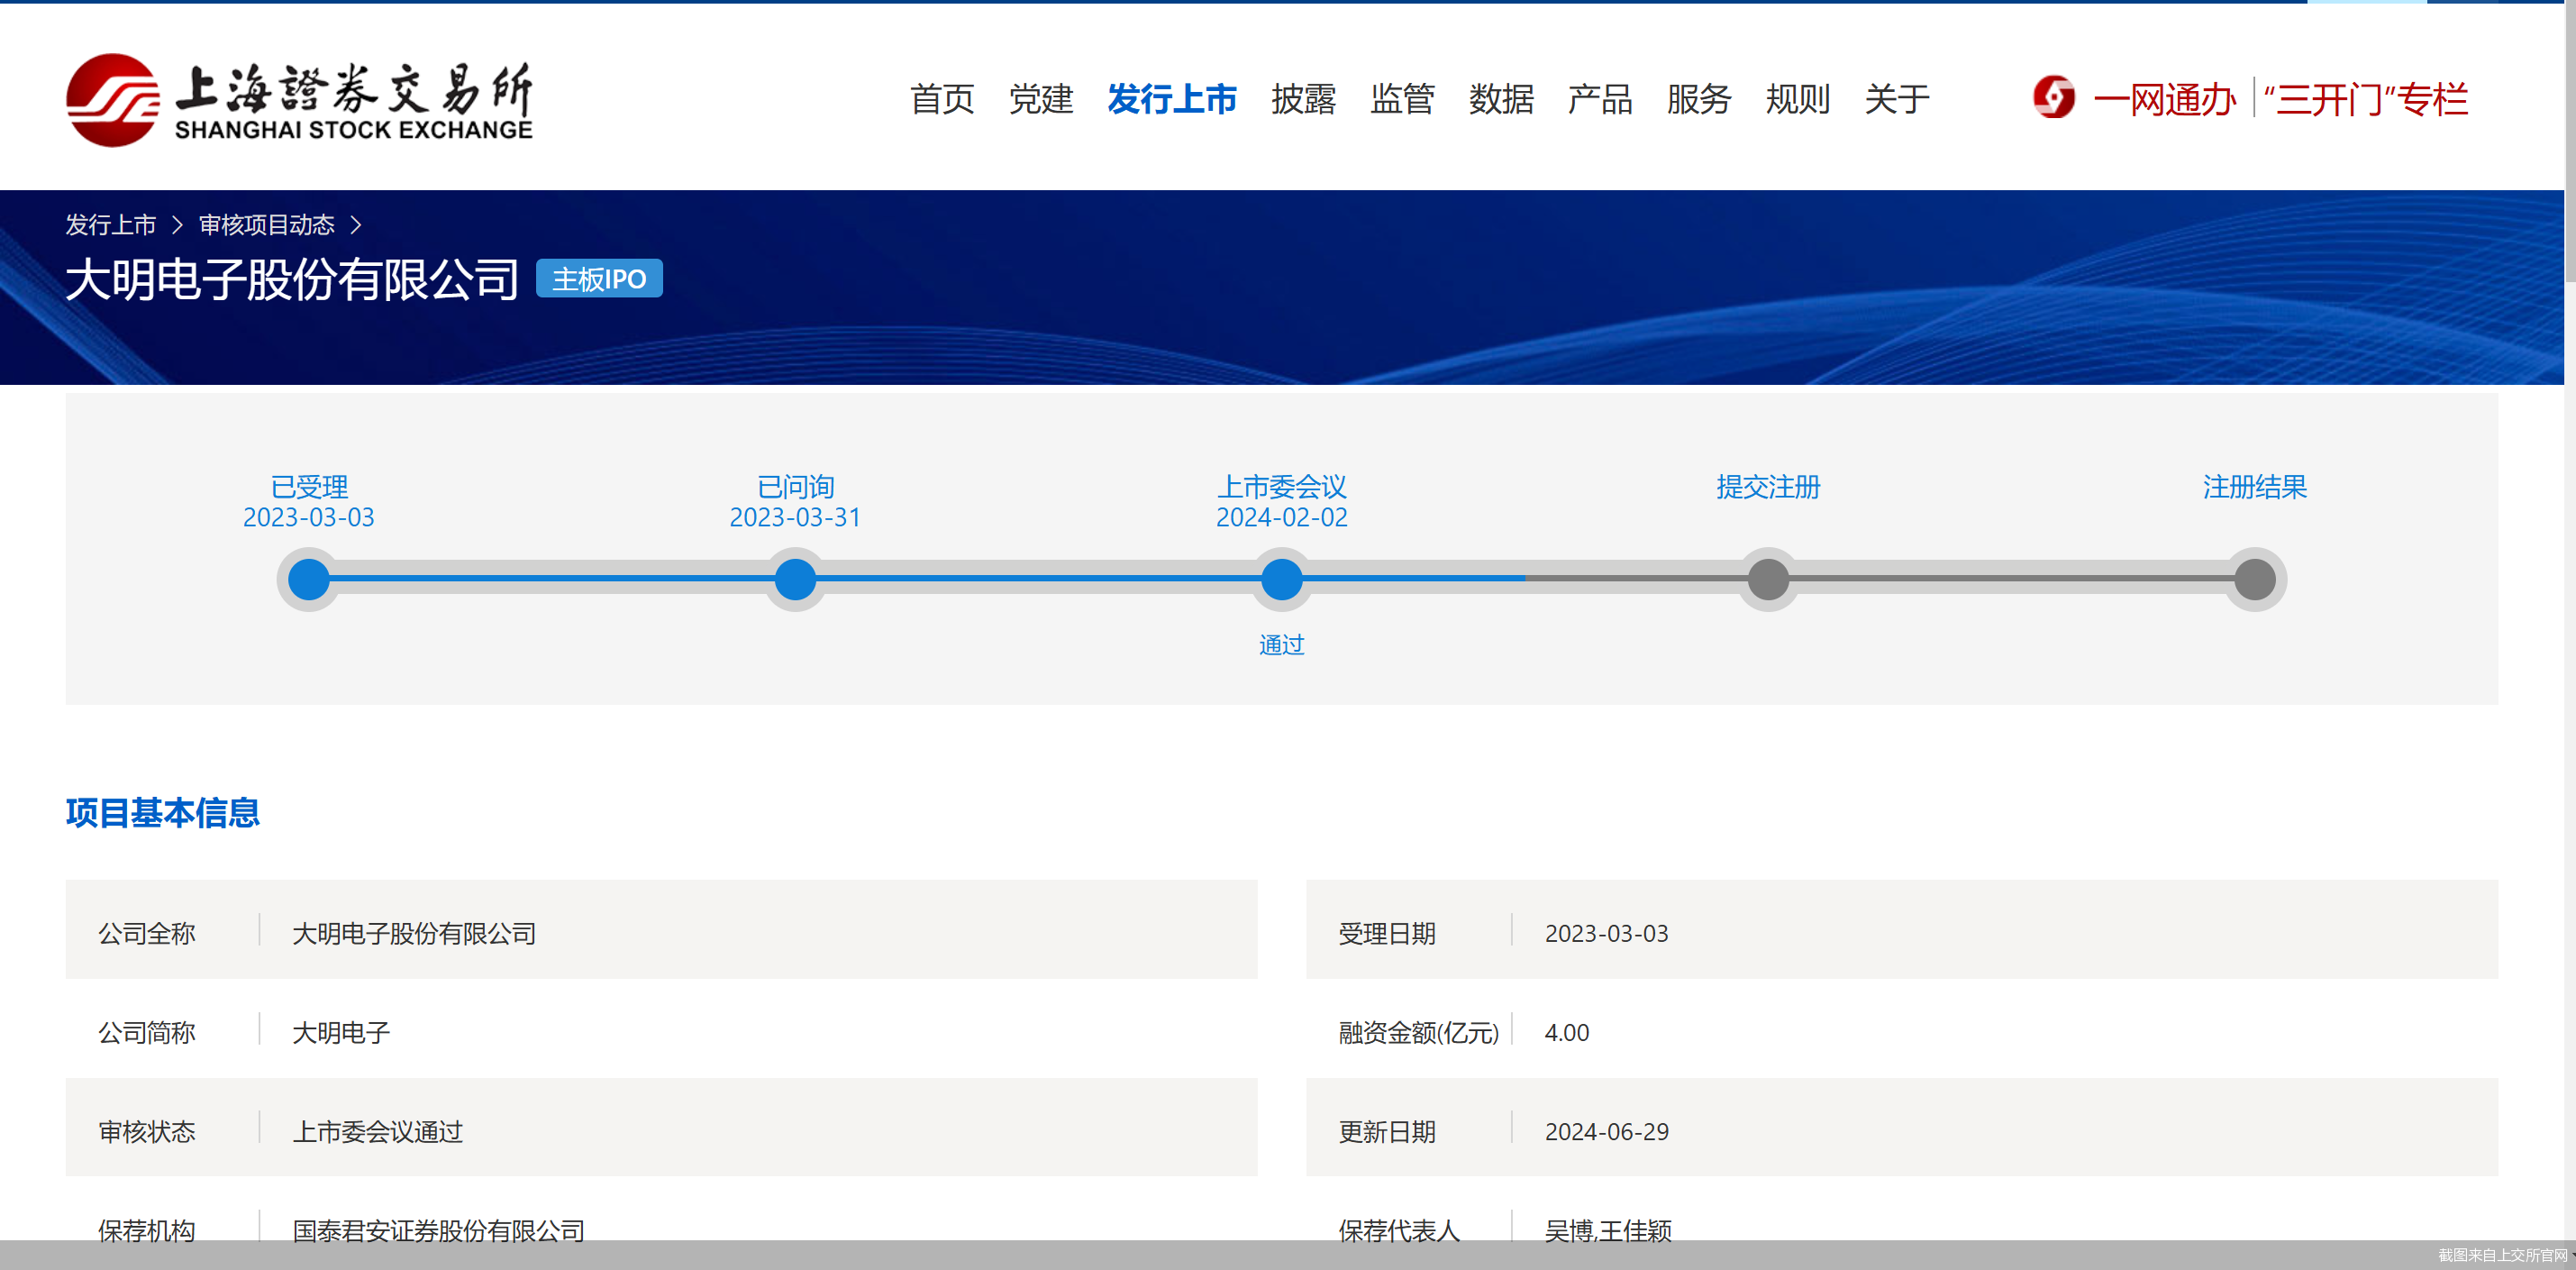Open the 关于 menu
This screenshot has width=2576, height=1270.
click(x=1896, y=99)
